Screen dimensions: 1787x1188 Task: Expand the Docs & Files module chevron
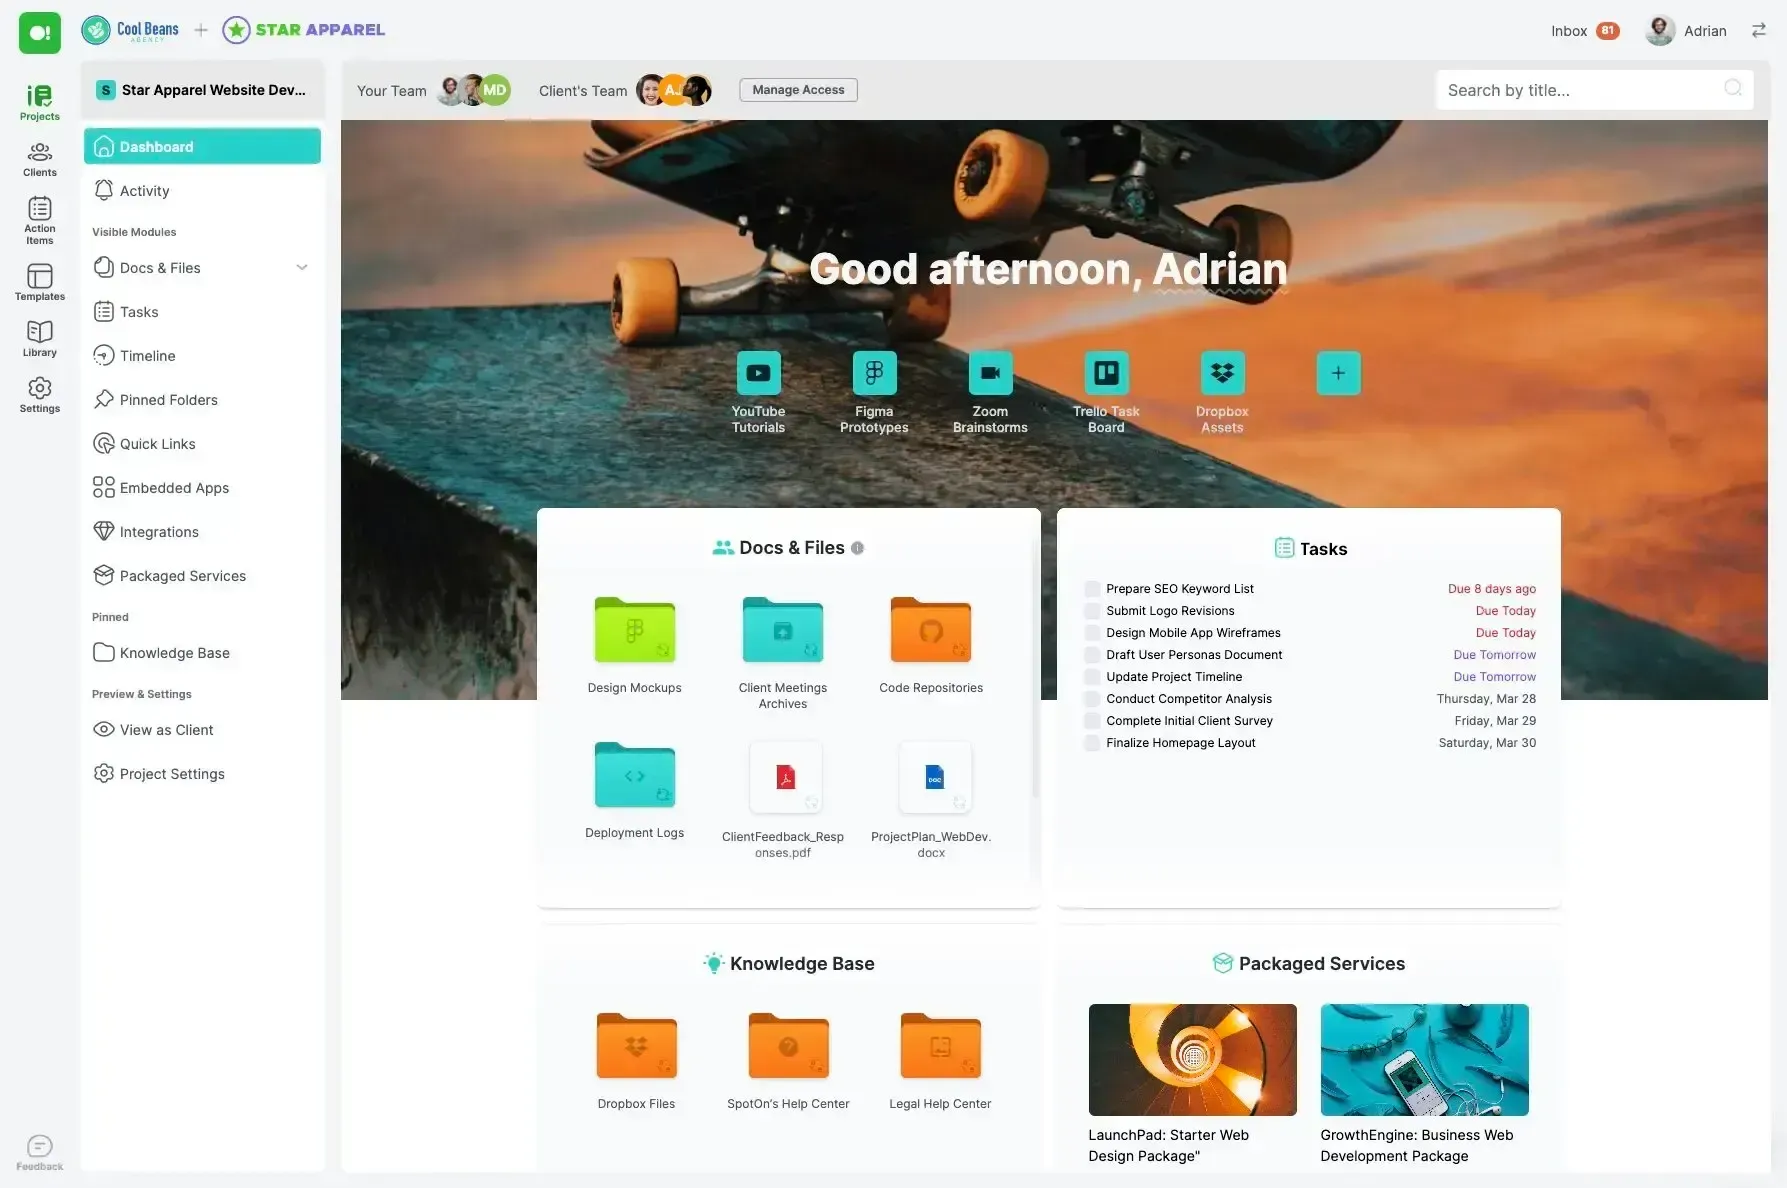(x=302, y=267)
